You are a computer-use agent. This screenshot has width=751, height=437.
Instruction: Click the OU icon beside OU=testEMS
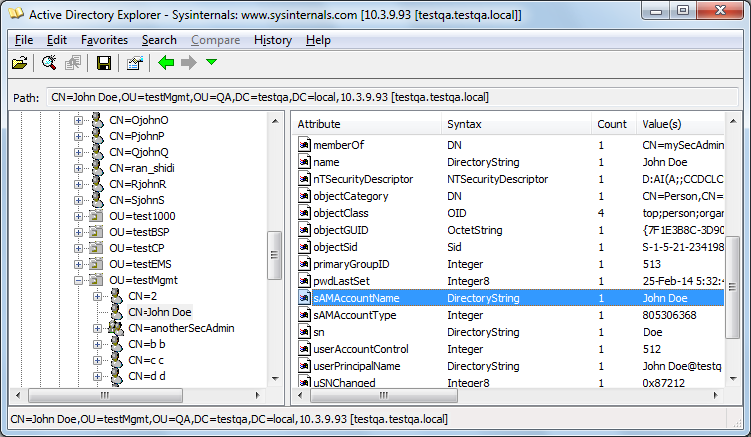(97, 264)
